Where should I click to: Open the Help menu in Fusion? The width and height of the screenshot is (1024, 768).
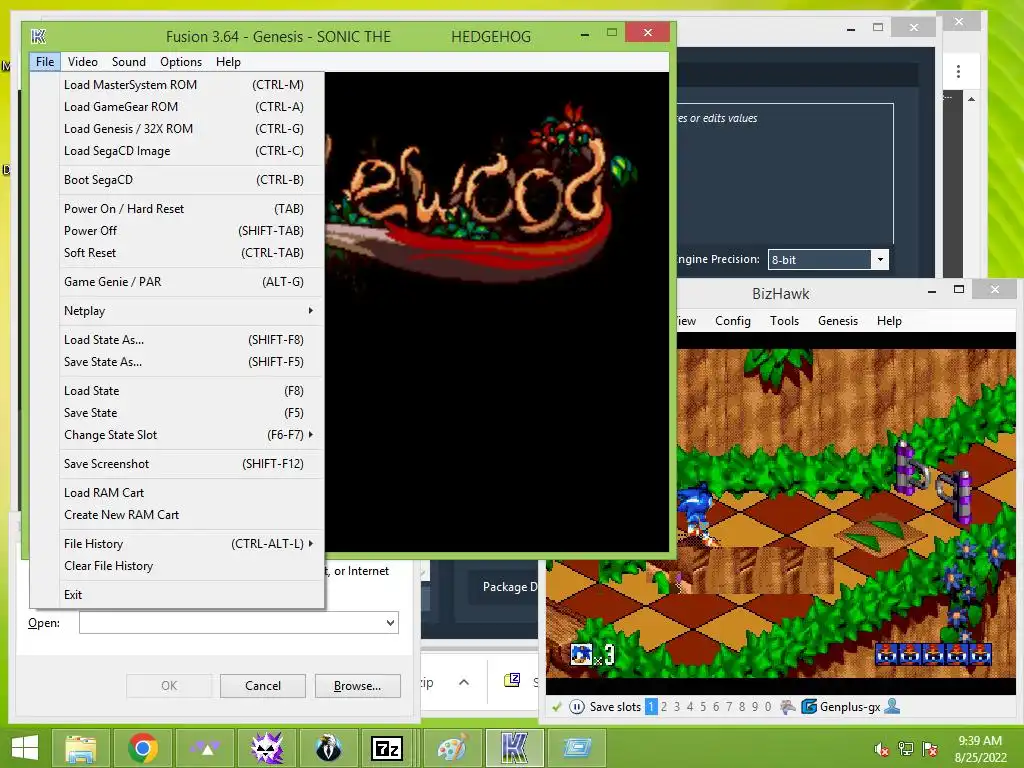[x=229, y=61]
